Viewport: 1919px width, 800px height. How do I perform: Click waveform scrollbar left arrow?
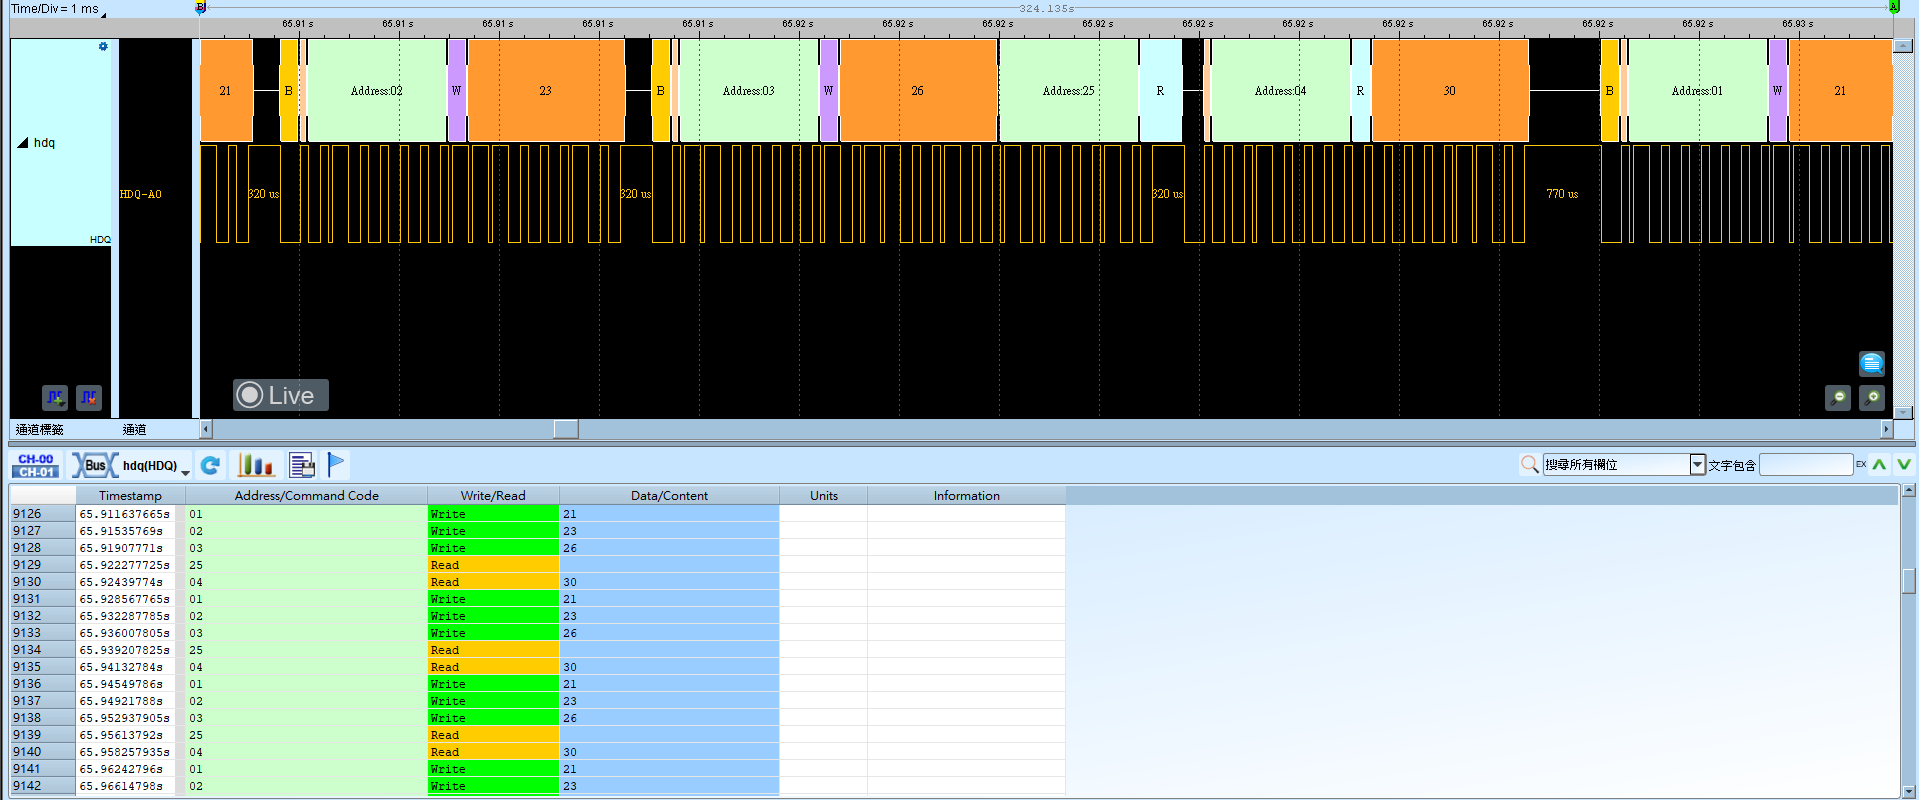[x=206, y=429]
